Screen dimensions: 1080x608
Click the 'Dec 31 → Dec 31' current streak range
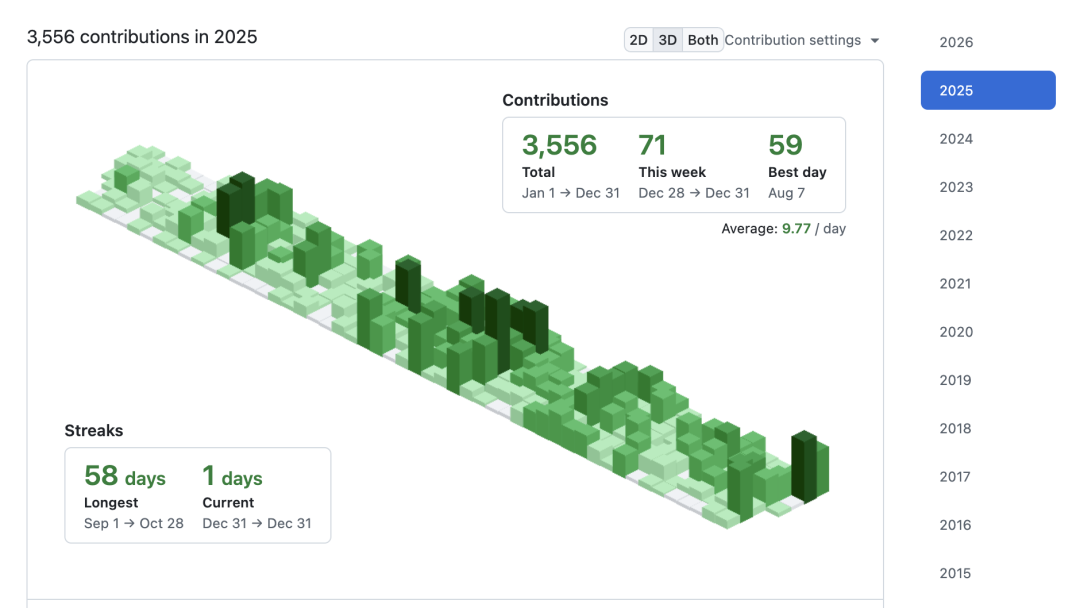tap(257, 523)
